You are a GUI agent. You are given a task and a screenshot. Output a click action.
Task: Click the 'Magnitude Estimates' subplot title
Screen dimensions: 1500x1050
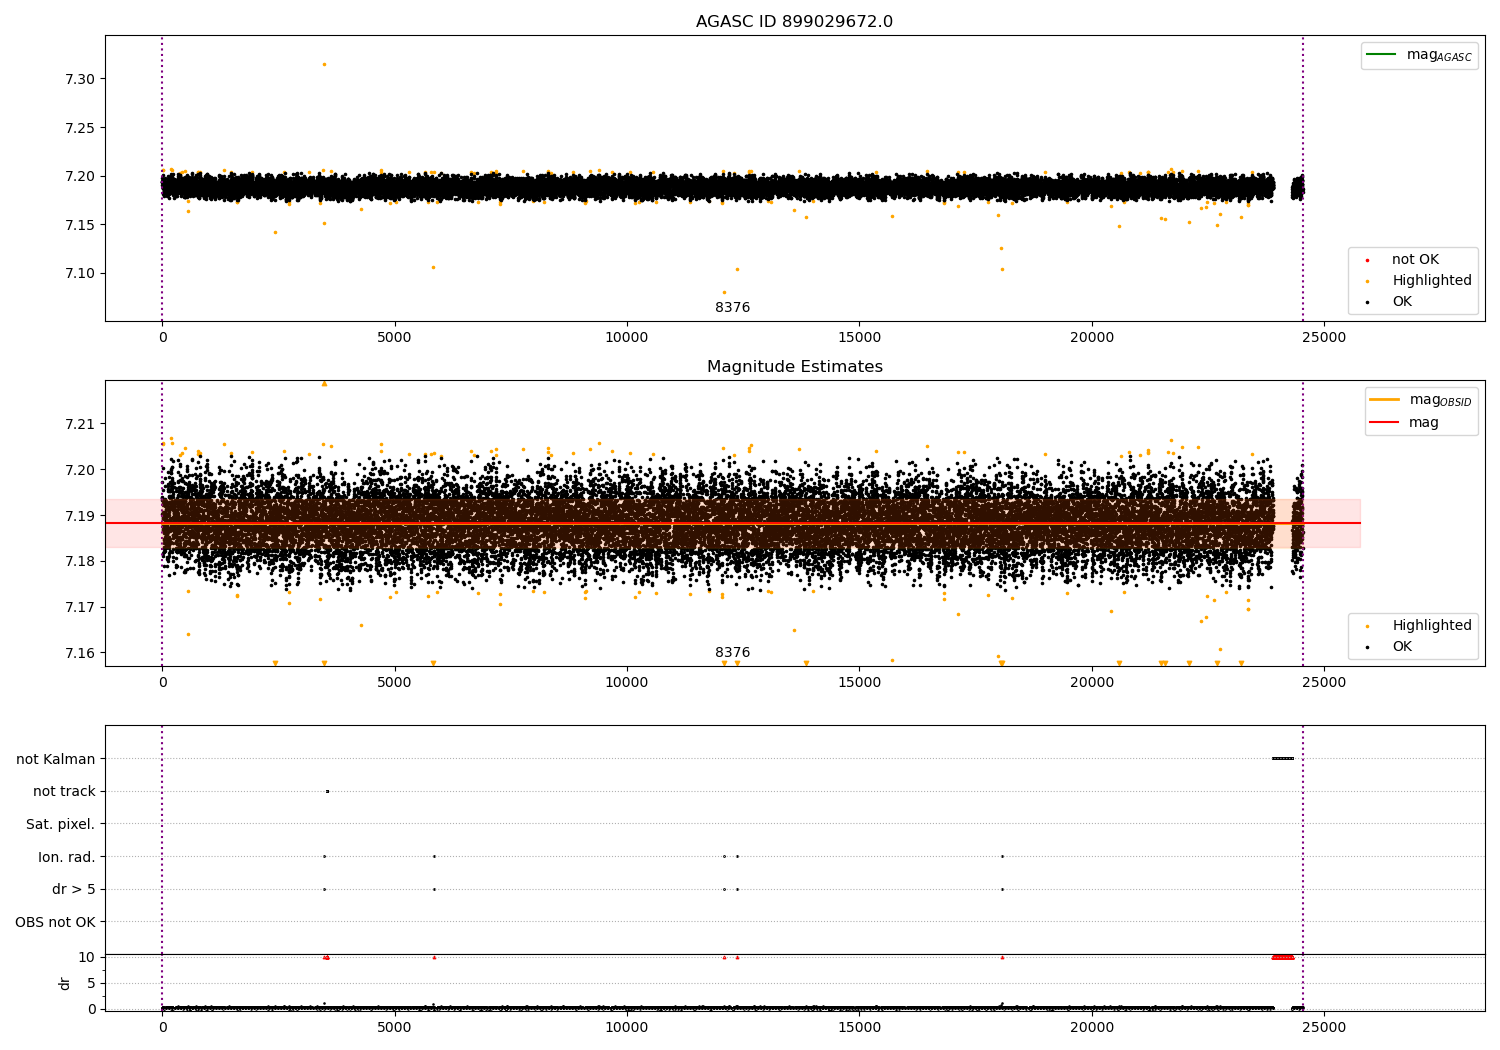(x=794, y=367)
